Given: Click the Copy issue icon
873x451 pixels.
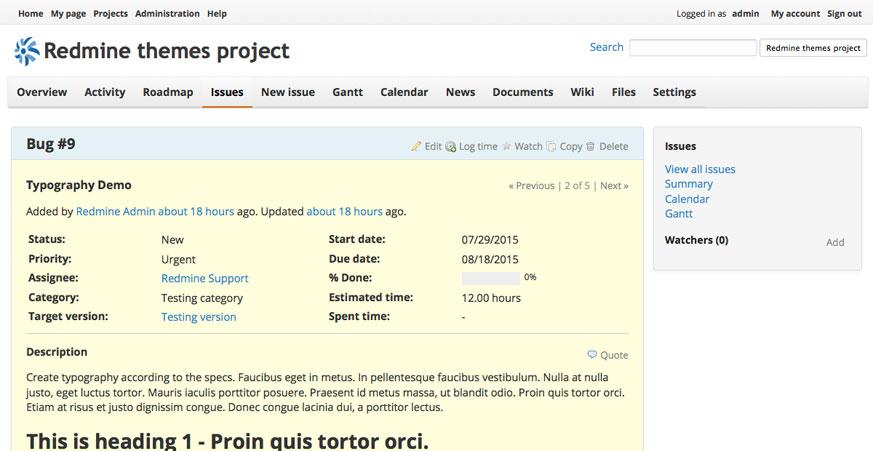Looking at the screenshot, I should pos(552,146).
